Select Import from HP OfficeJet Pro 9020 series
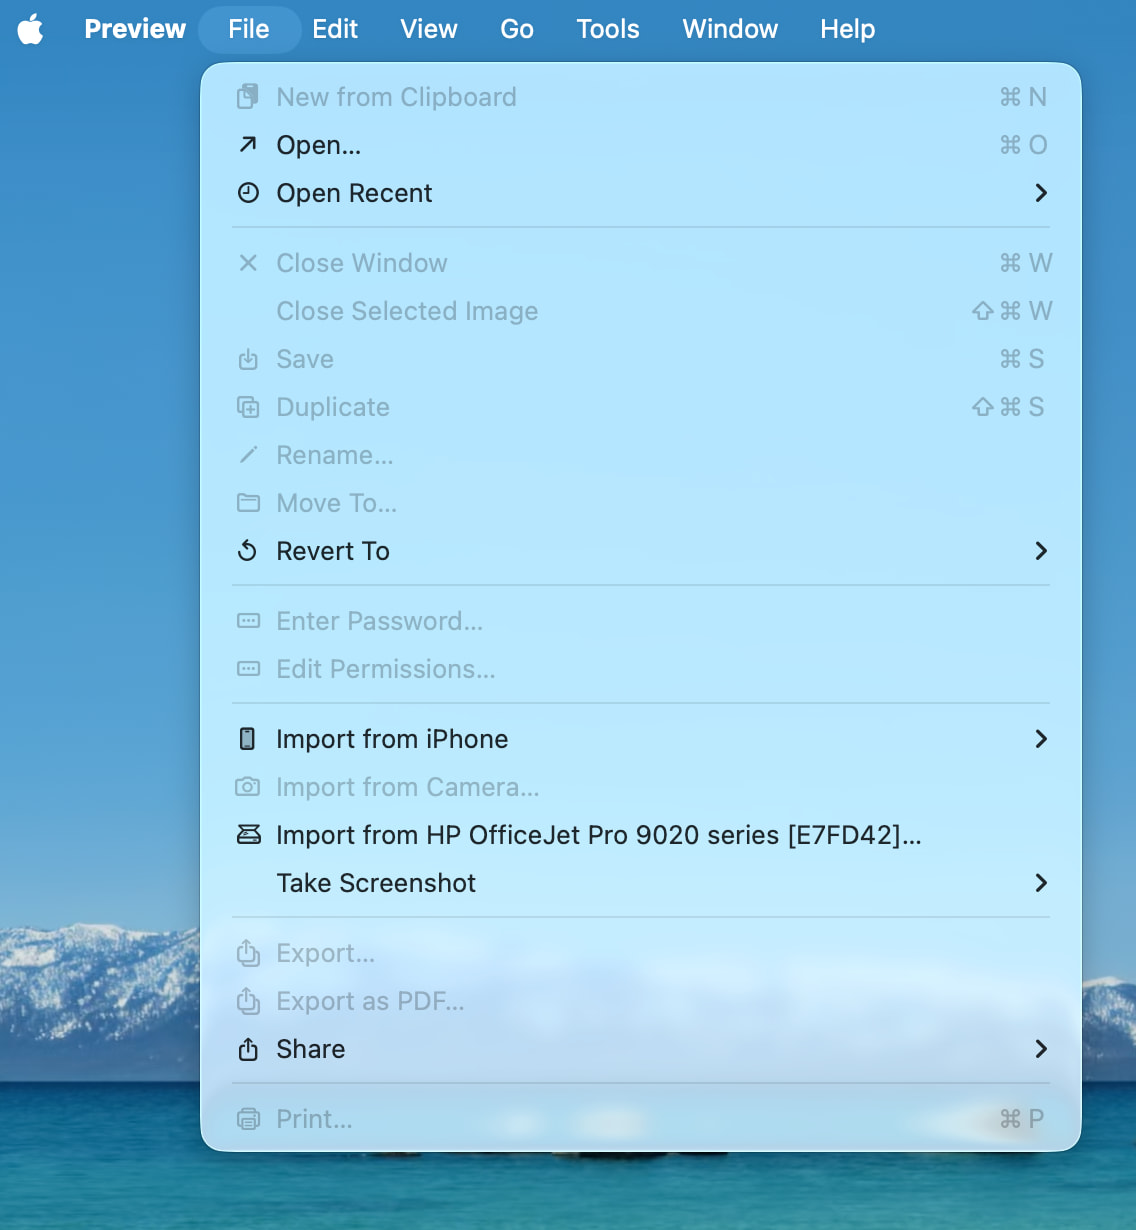 [x=598, y=835]
